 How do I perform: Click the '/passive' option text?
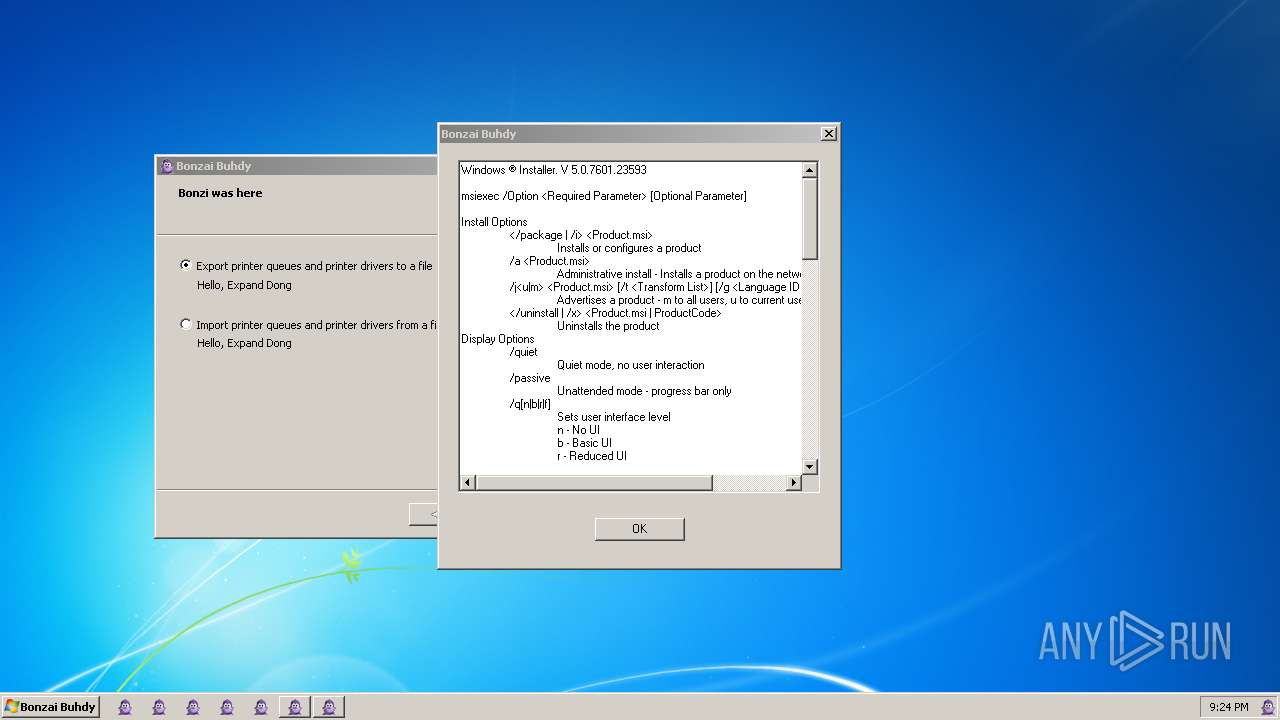(530, 378)
